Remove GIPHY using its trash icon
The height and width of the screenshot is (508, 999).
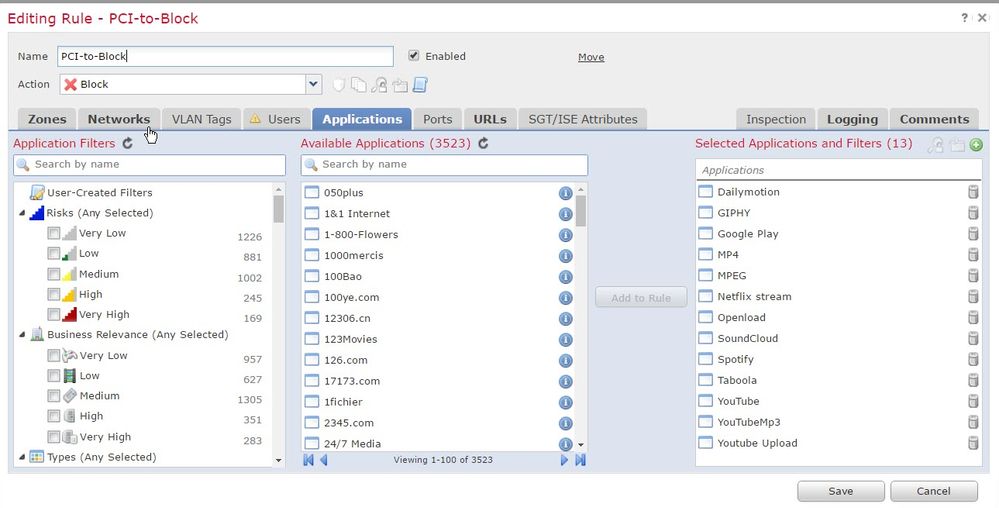pos(973,213)
